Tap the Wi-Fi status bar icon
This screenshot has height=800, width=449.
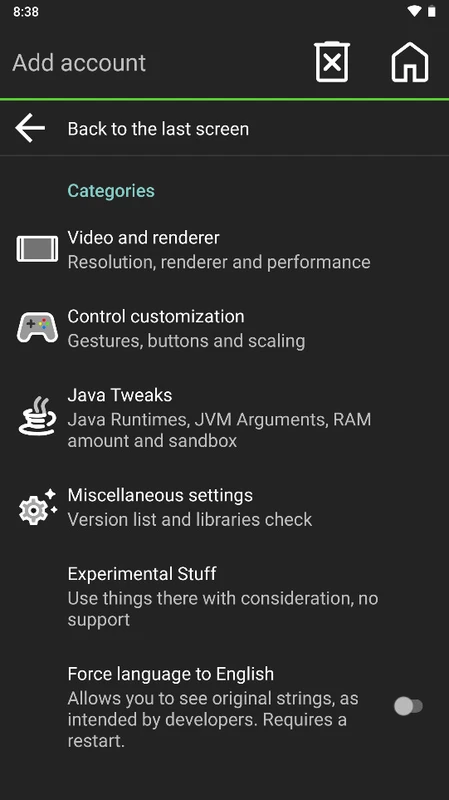pyautogui.click(x=415, y=11)
